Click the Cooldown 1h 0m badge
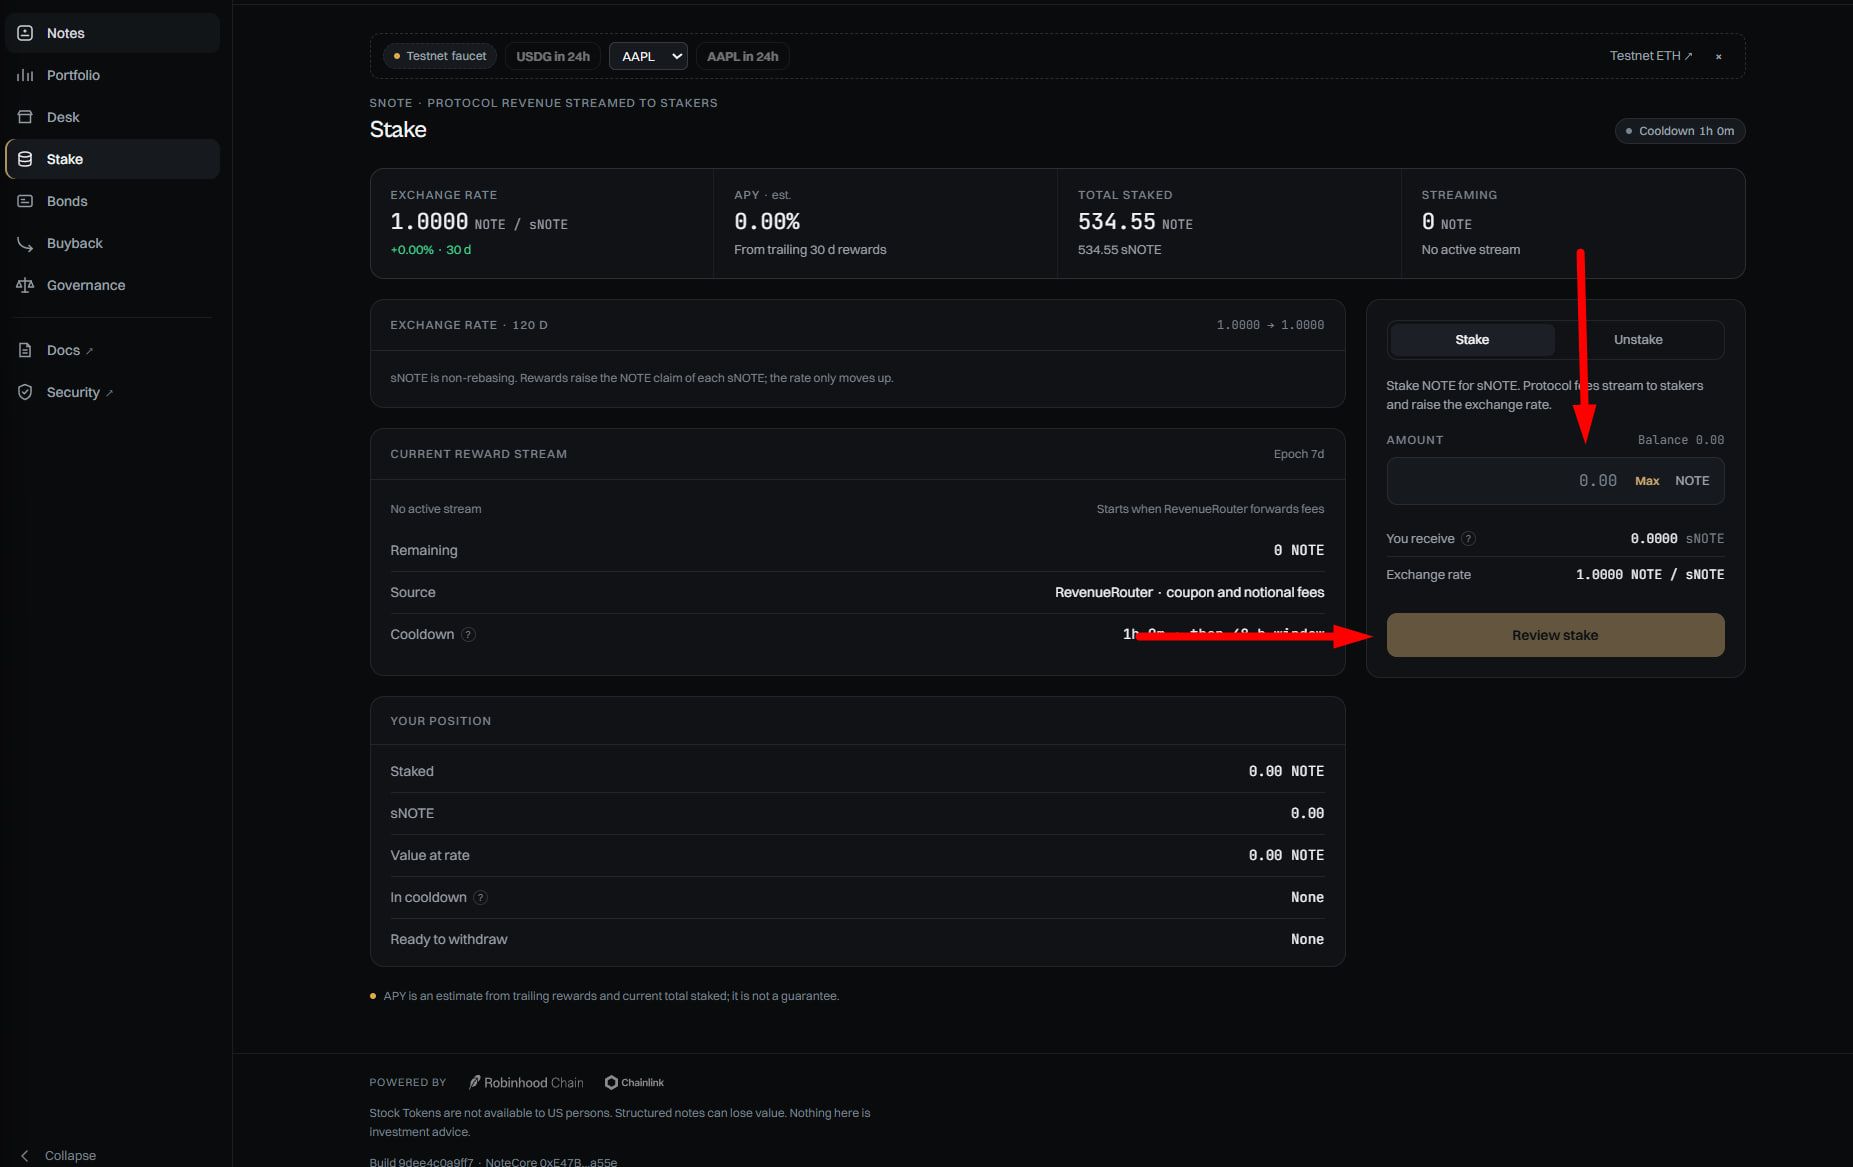The width and height of the screenshot is (1853, 1167). click(1680, 131)
